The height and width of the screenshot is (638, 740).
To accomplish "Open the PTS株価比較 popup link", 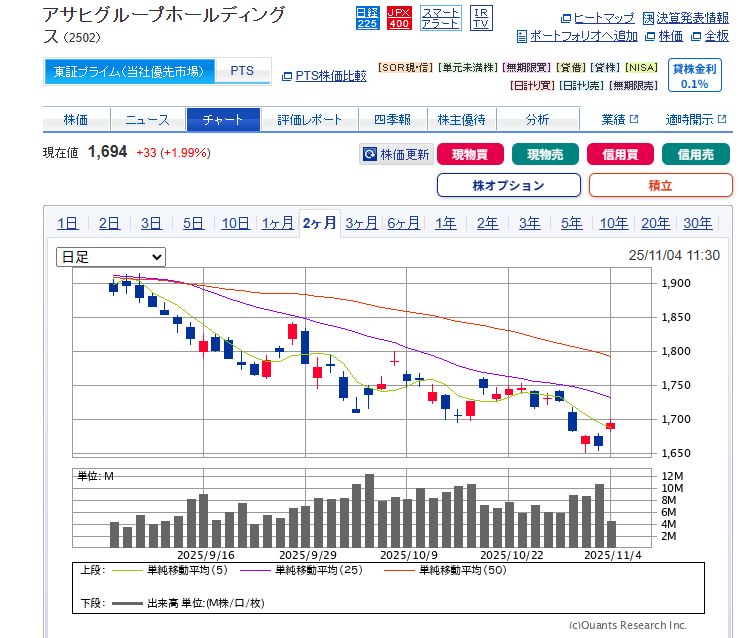I will click(324, 75).
